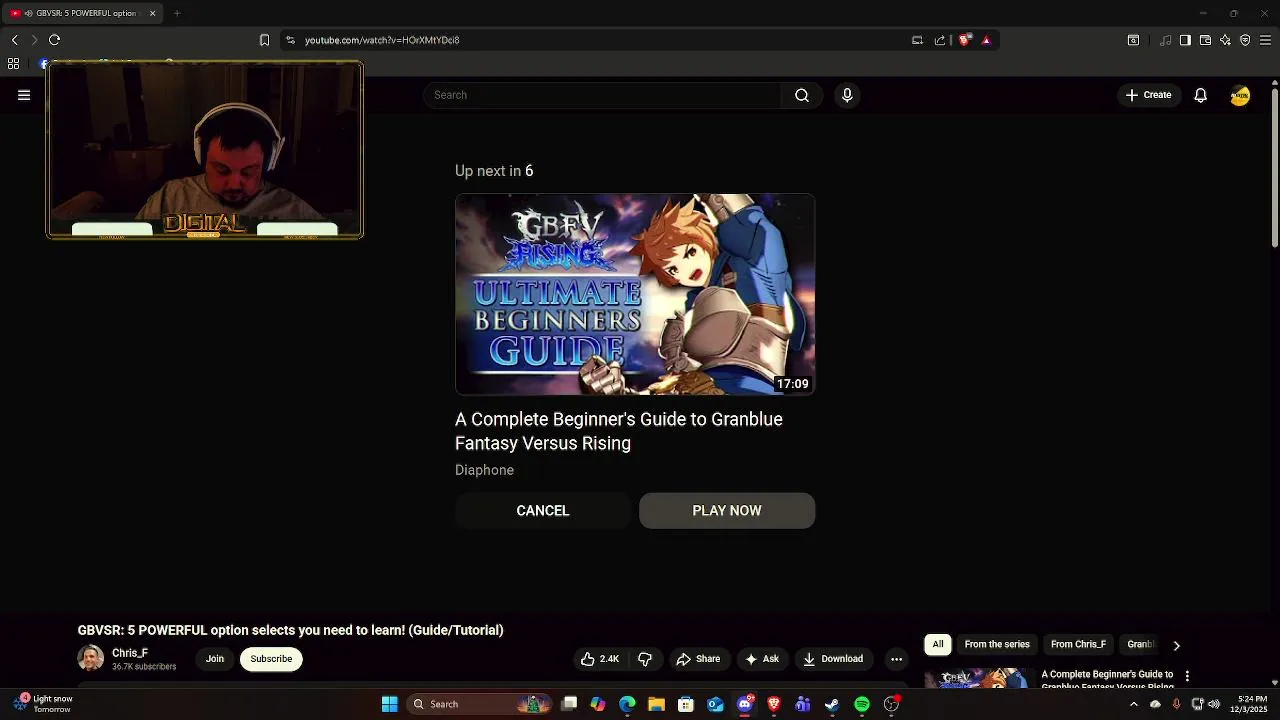Open the Brave Shields lion icon
The width and height of the screenshot is (1280, 720).
pos(964,40)
